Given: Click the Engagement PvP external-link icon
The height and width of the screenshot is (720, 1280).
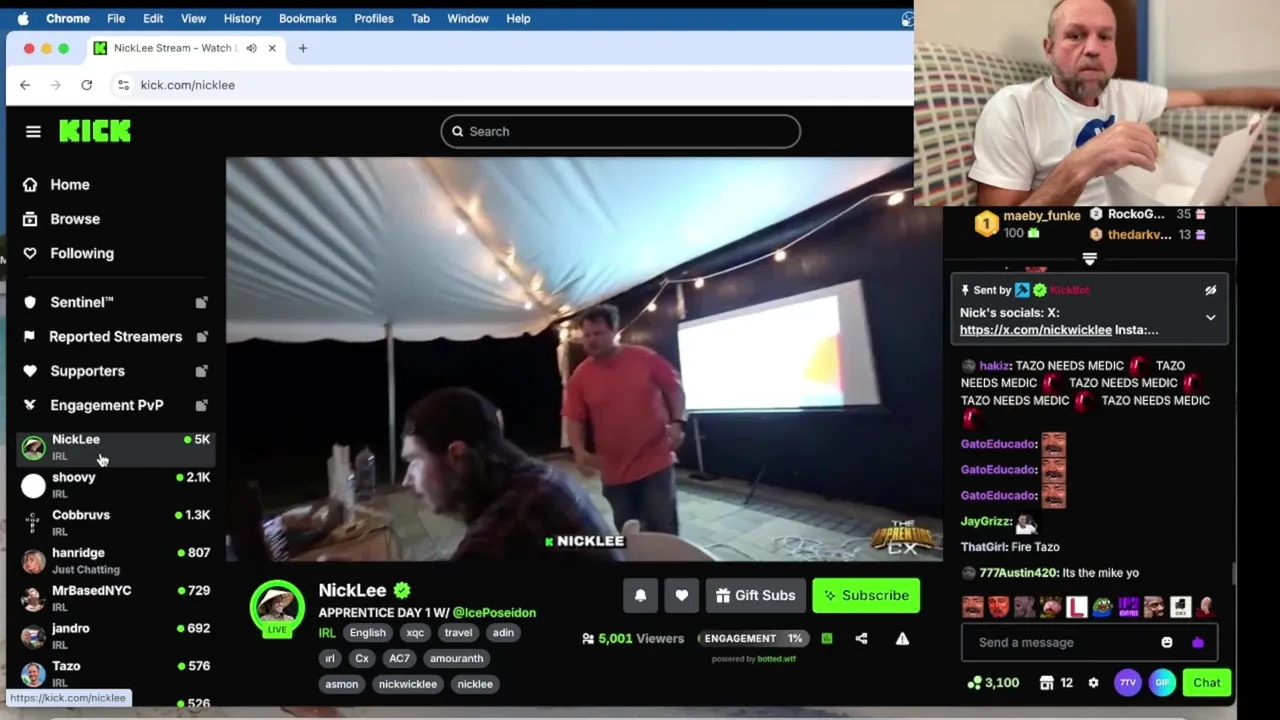Looking at the screenshot, I should (201, 405).
